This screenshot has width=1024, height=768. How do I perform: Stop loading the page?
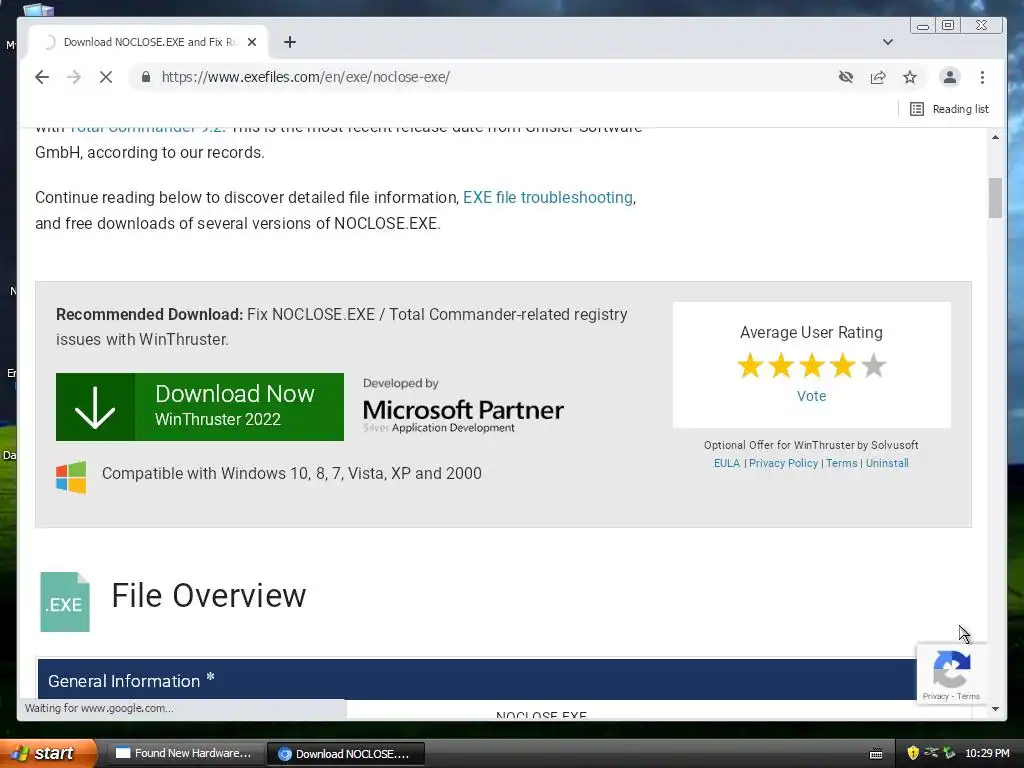point(106,77)
